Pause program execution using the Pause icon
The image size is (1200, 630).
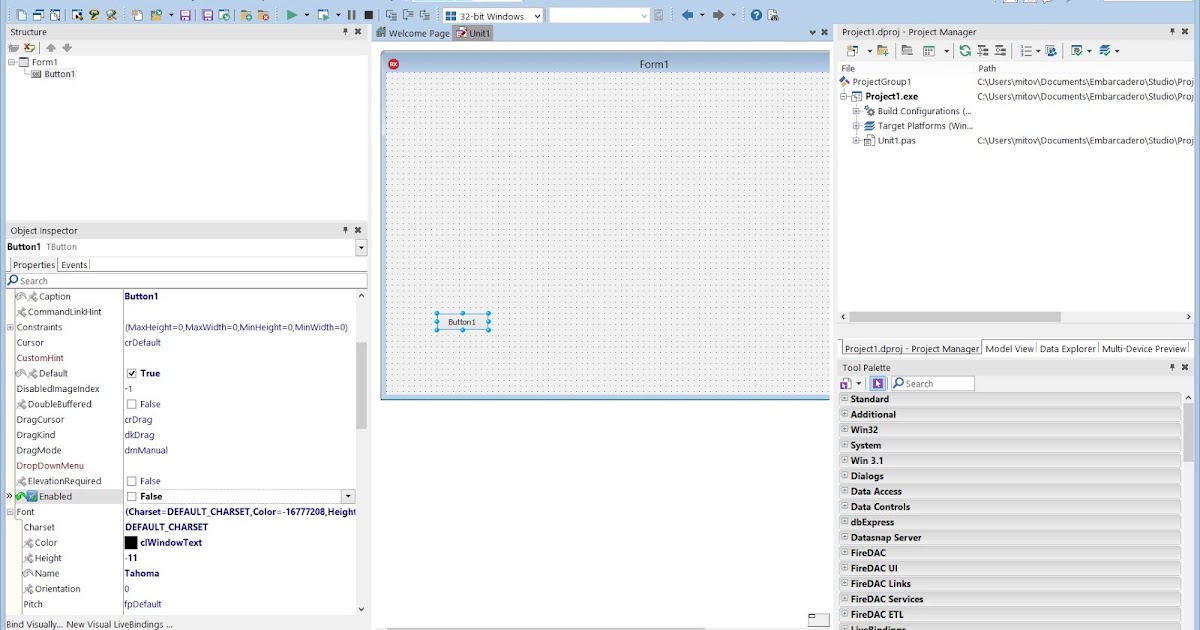(351, 14)
